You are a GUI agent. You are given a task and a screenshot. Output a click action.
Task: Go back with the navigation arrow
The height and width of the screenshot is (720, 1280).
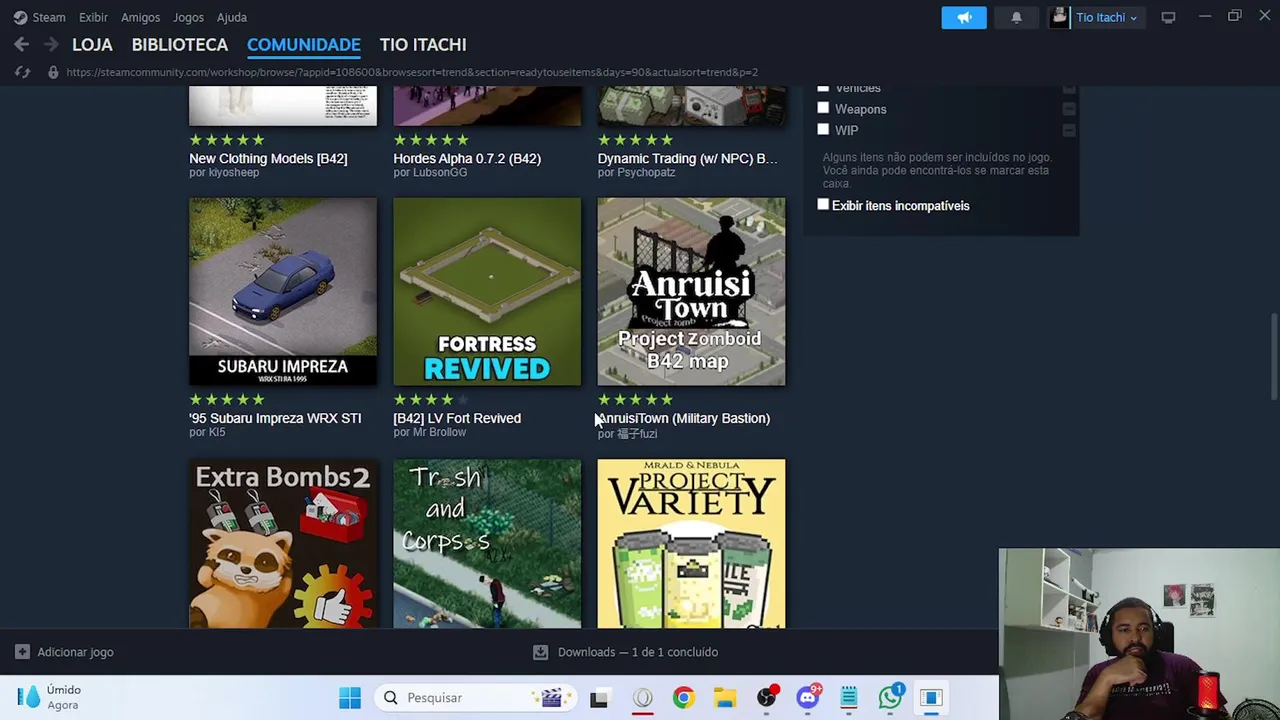[x=21, y=44]
